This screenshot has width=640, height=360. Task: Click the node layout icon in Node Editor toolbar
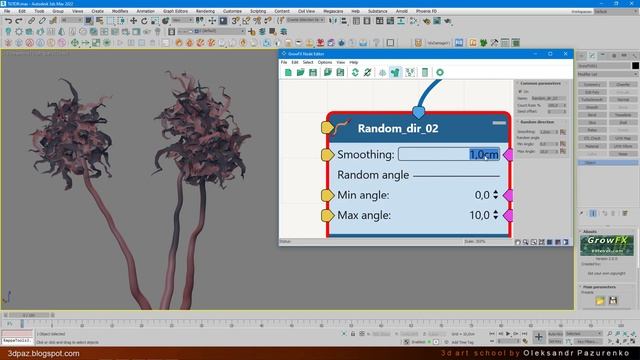point(410,72)
